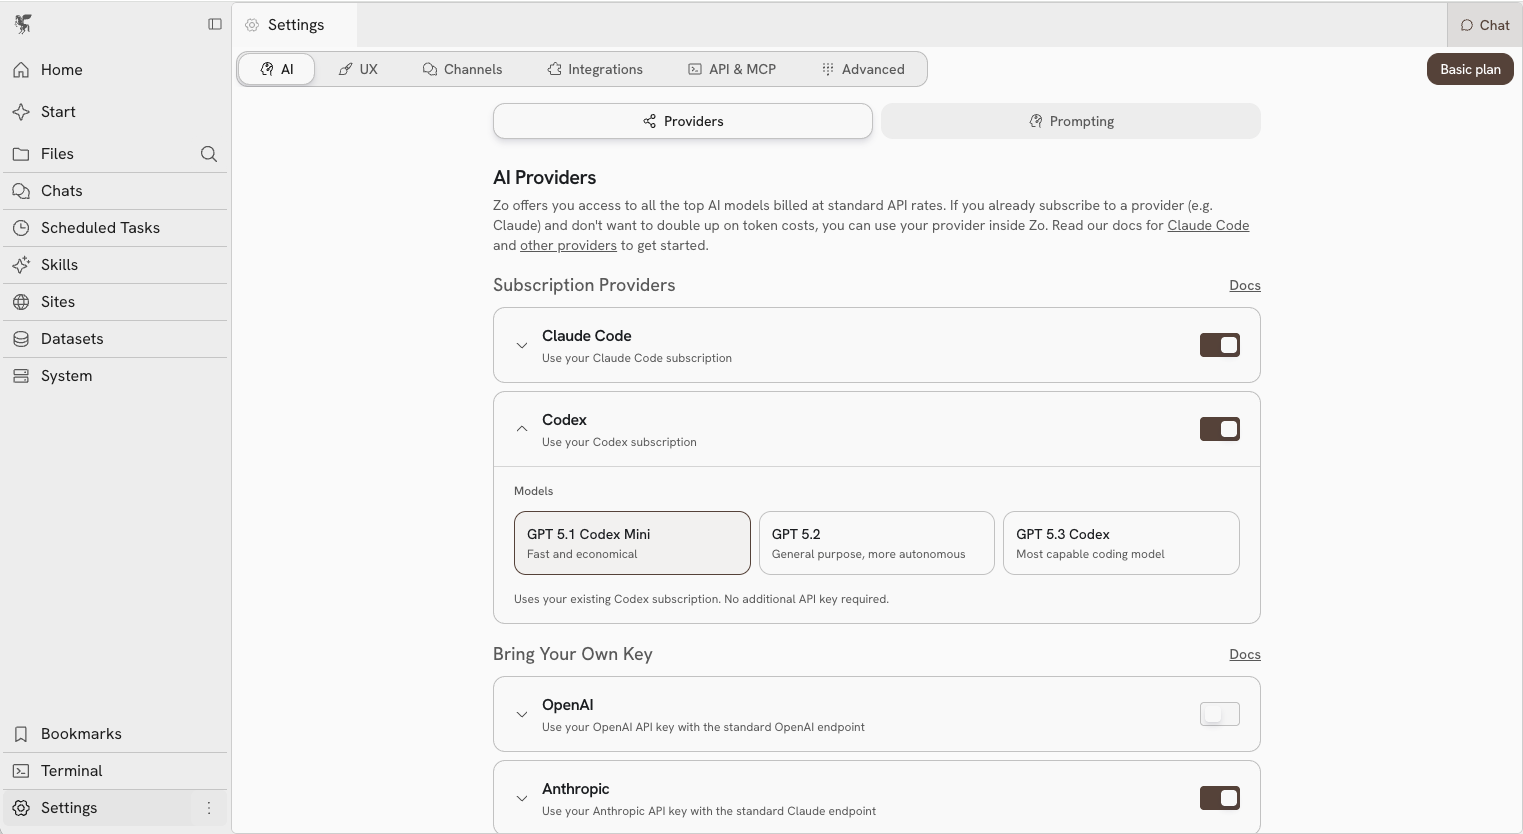Screen dimensions: 1523x834
Task: Click the AI Providers heading
Action: pos(544,178)
